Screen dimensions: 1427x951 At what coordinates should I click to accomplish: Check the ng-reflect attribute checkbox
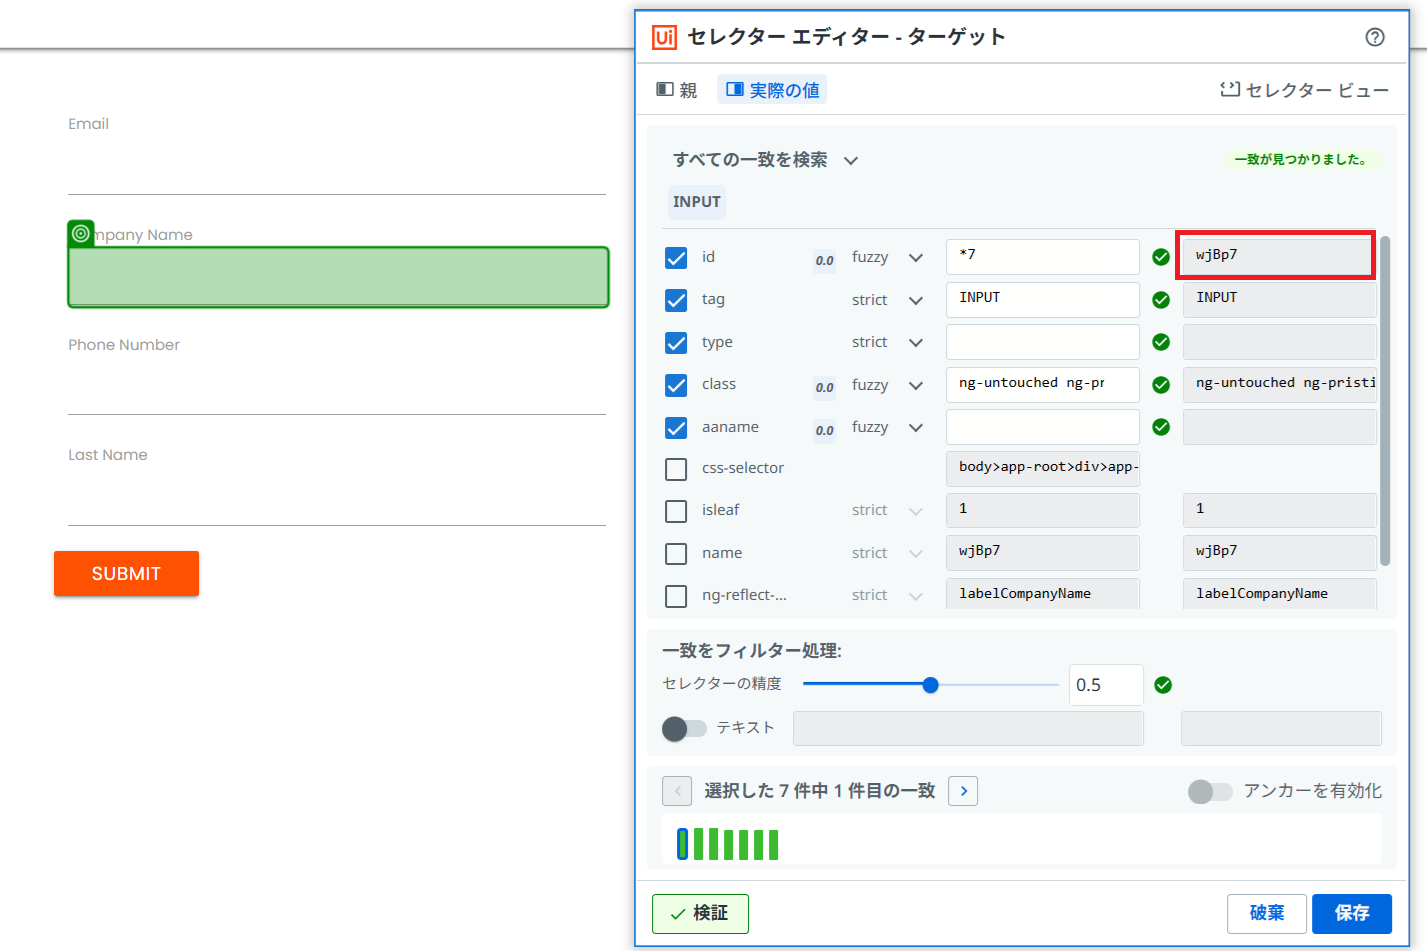(x=676, y=596)
